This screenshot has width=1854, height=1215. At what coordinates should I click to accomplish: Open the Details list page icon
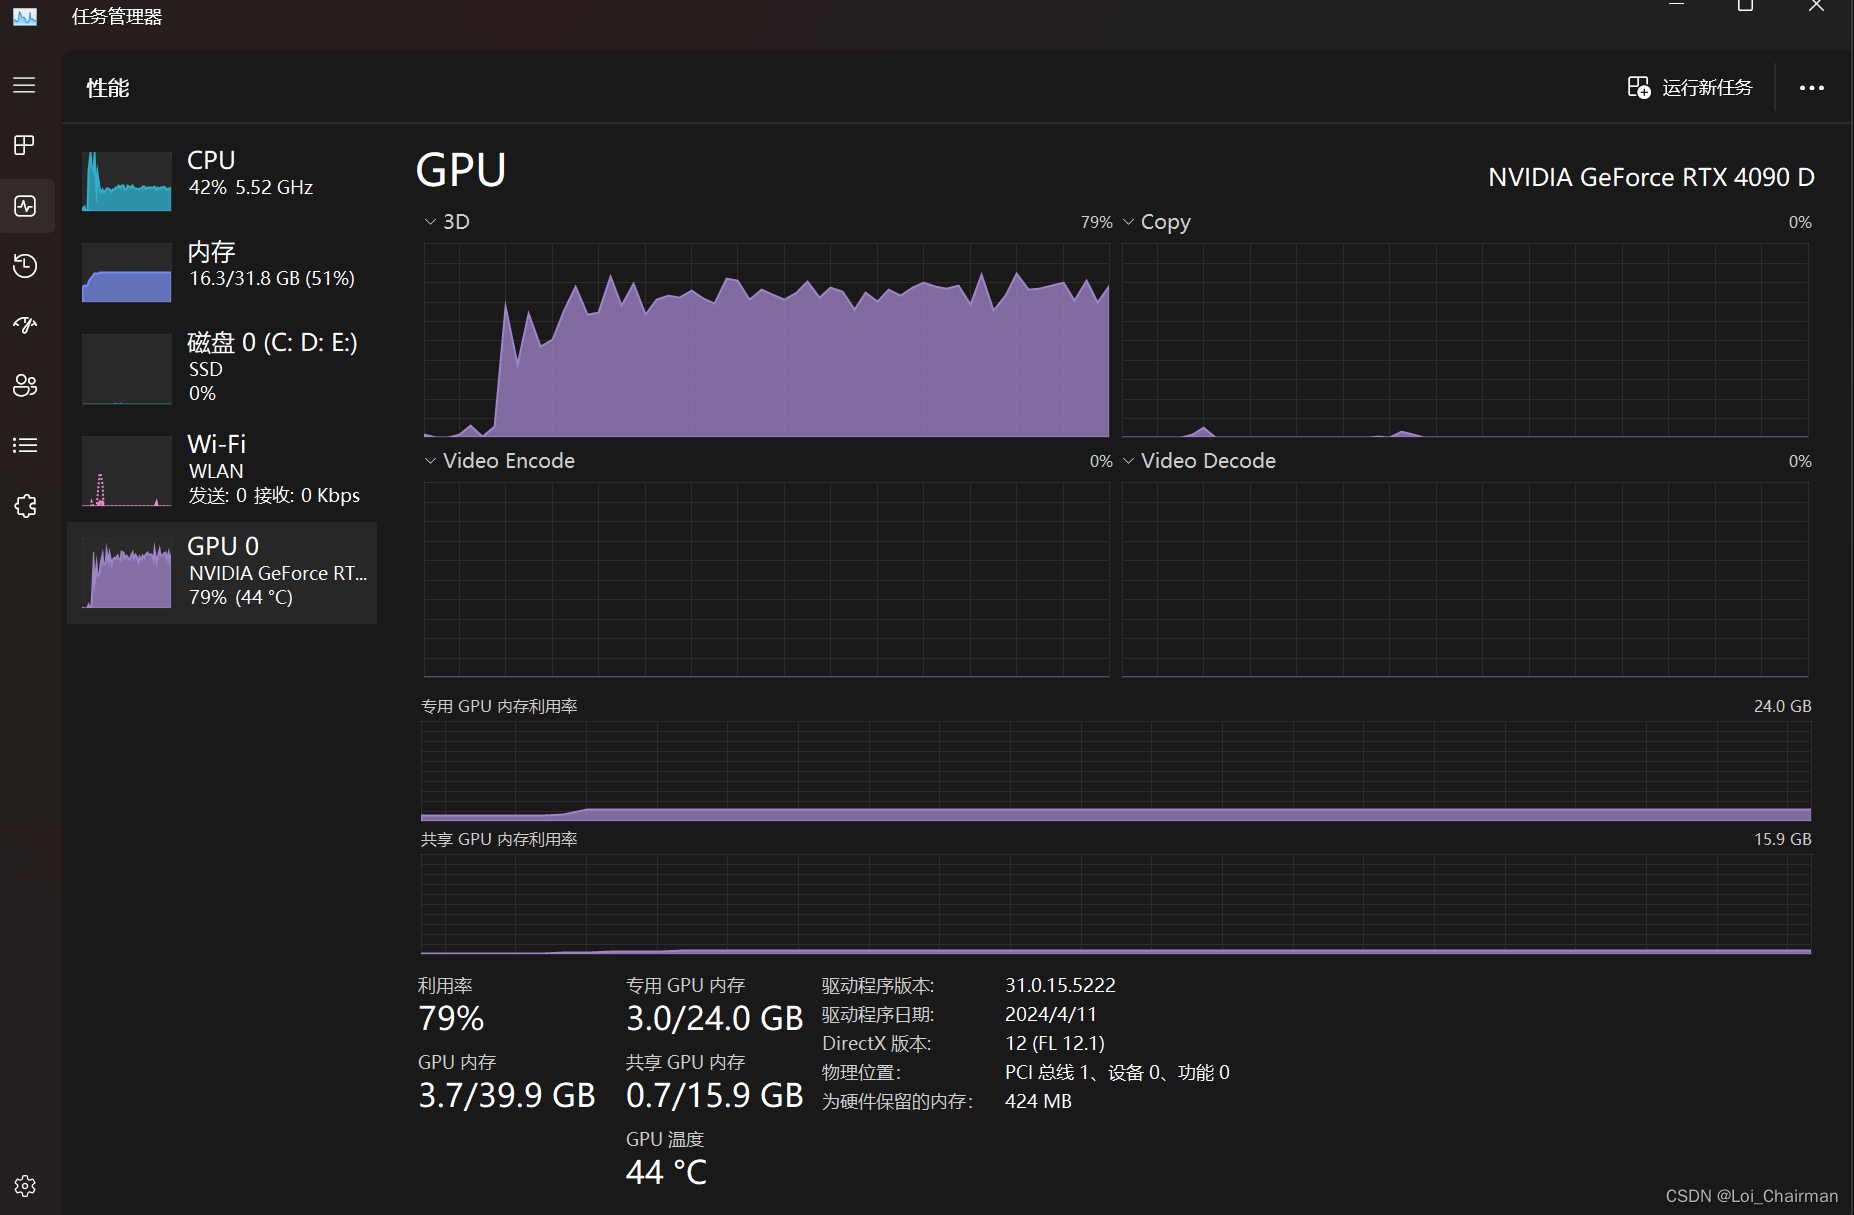pyautogui.click(x=25, y=445)
